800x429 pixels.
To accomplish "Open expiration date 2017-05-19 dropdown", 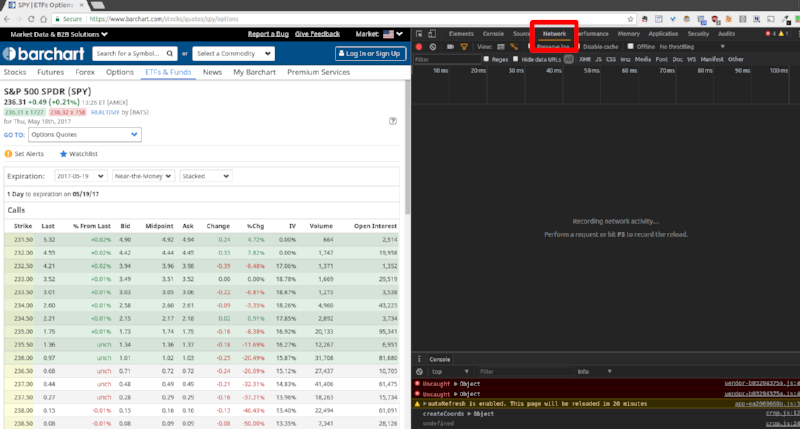I will tap(80, 176).
